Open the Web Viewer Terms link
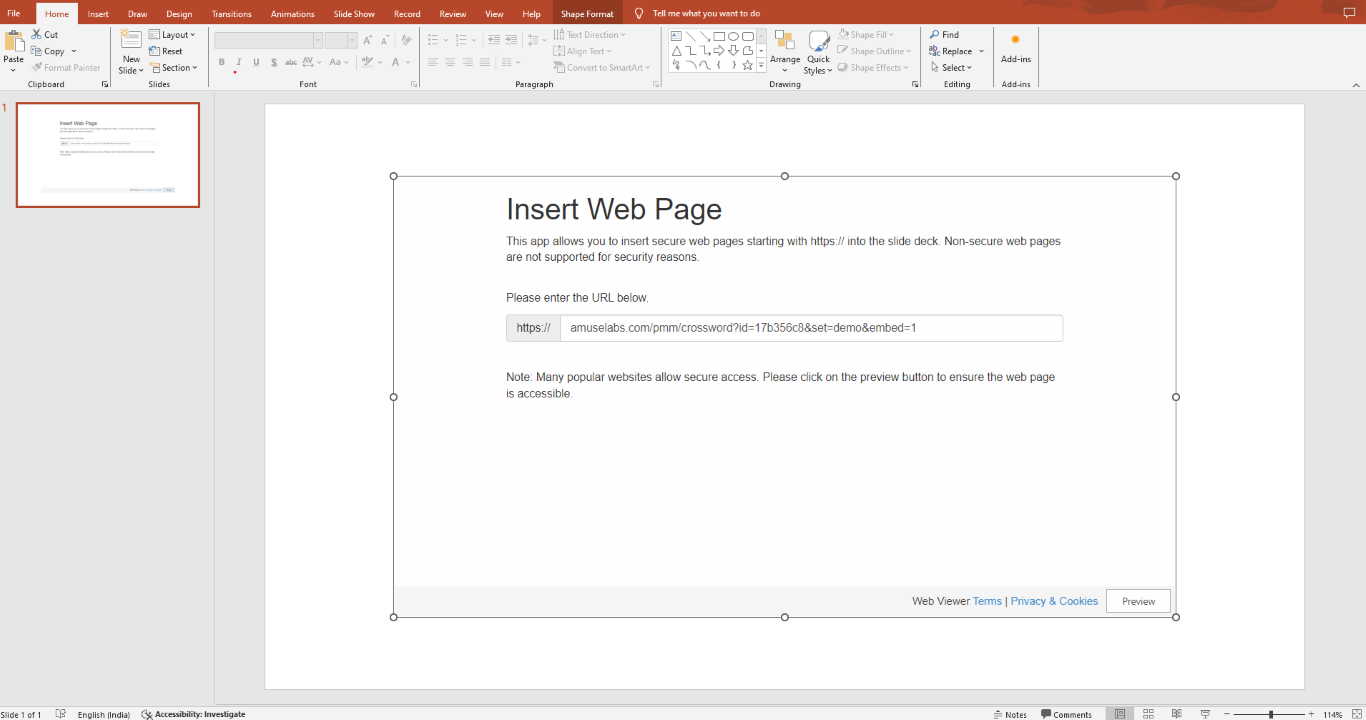1366x720 pixels. [x=987, y=601]
